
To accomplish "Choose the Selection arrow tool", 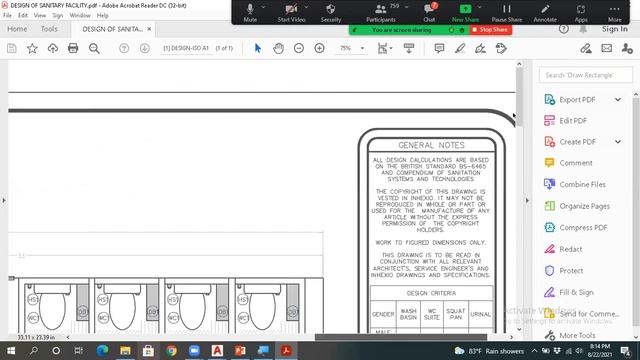I will [258, 48].
